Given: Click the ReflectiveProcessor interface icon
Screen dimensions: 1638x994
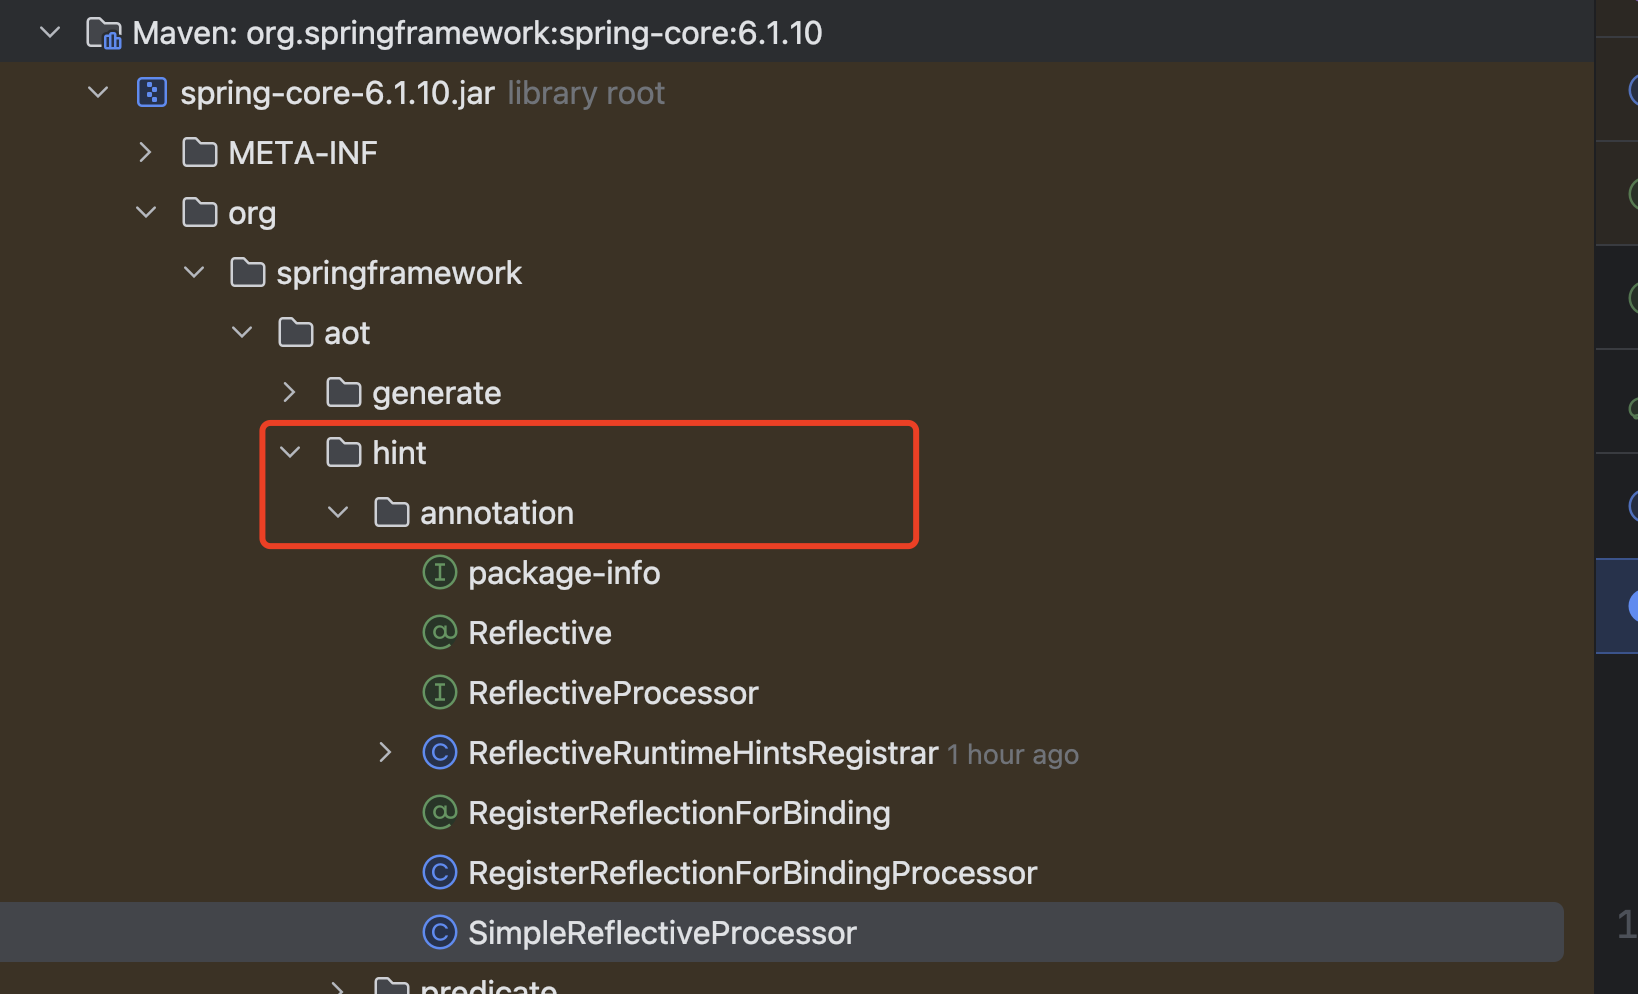Looking at the screenshot, I should pyautogui.click(x=440, y=693).
